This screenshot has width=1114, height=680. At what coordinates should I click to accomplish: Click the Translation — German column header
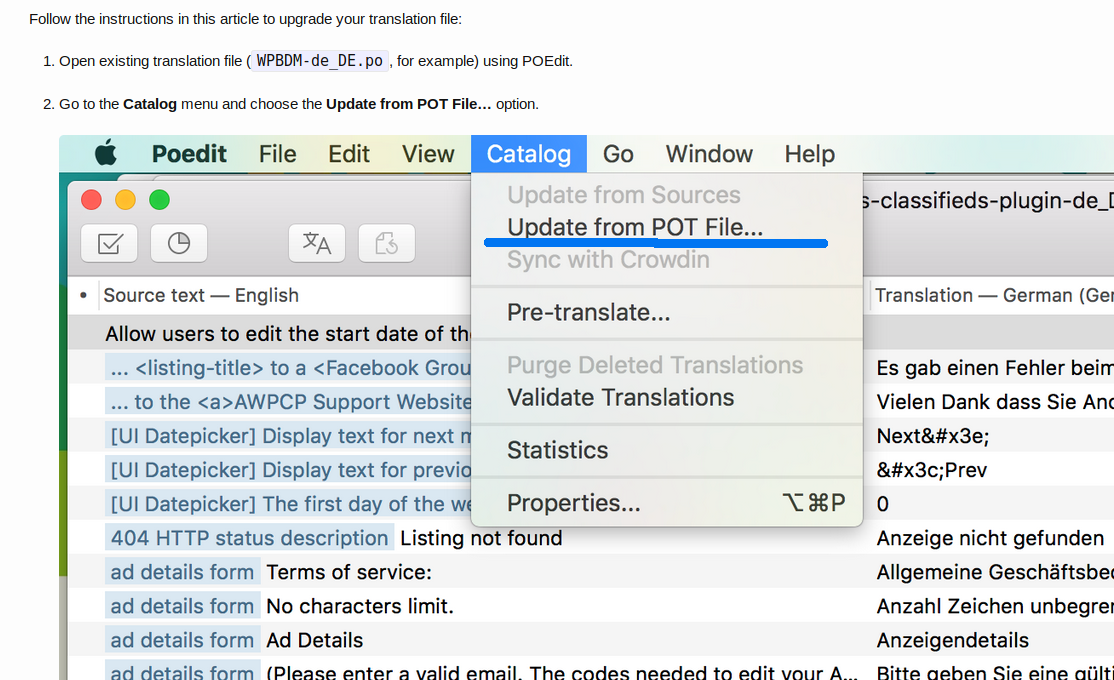993,295
